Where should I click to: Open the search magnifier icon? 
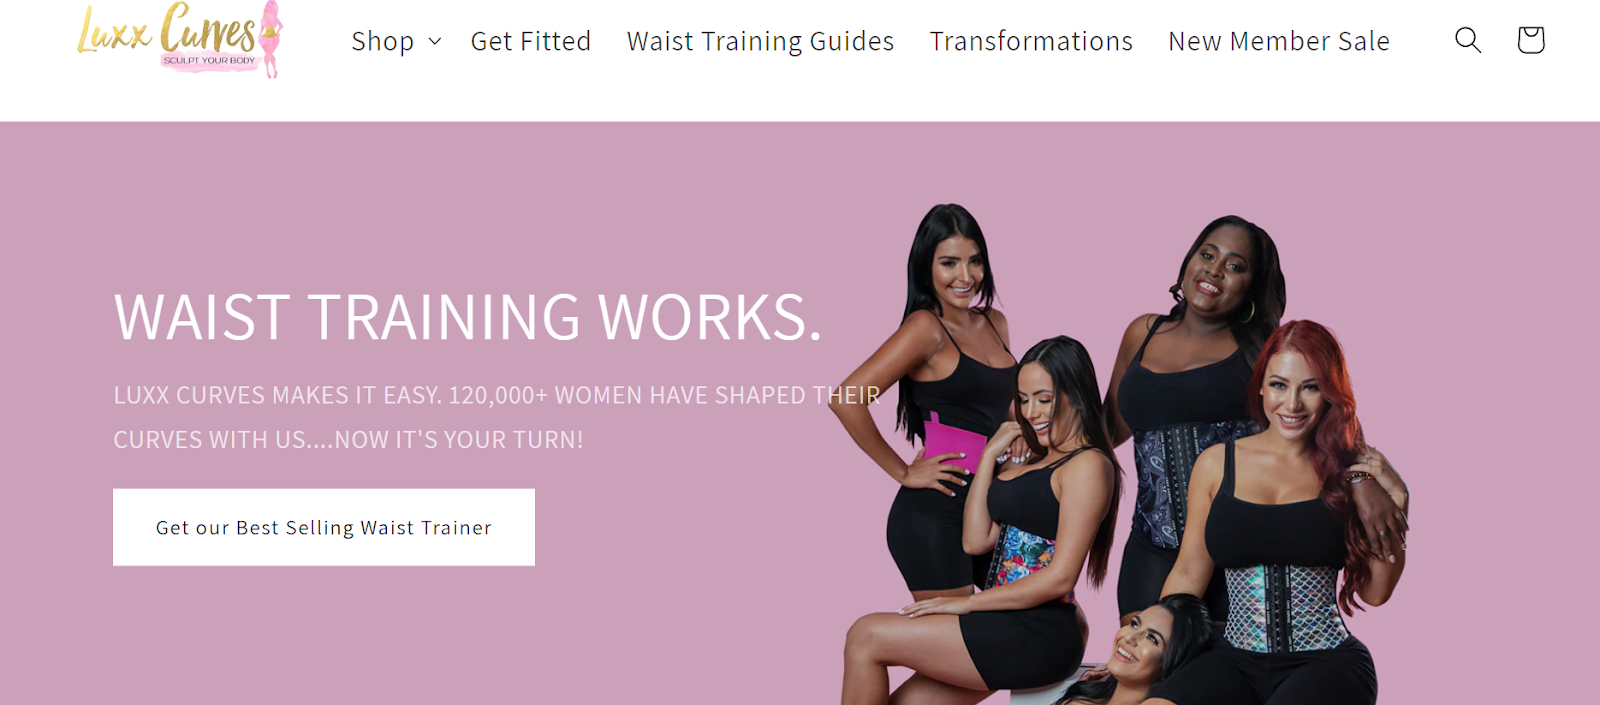pos(1467,40)
